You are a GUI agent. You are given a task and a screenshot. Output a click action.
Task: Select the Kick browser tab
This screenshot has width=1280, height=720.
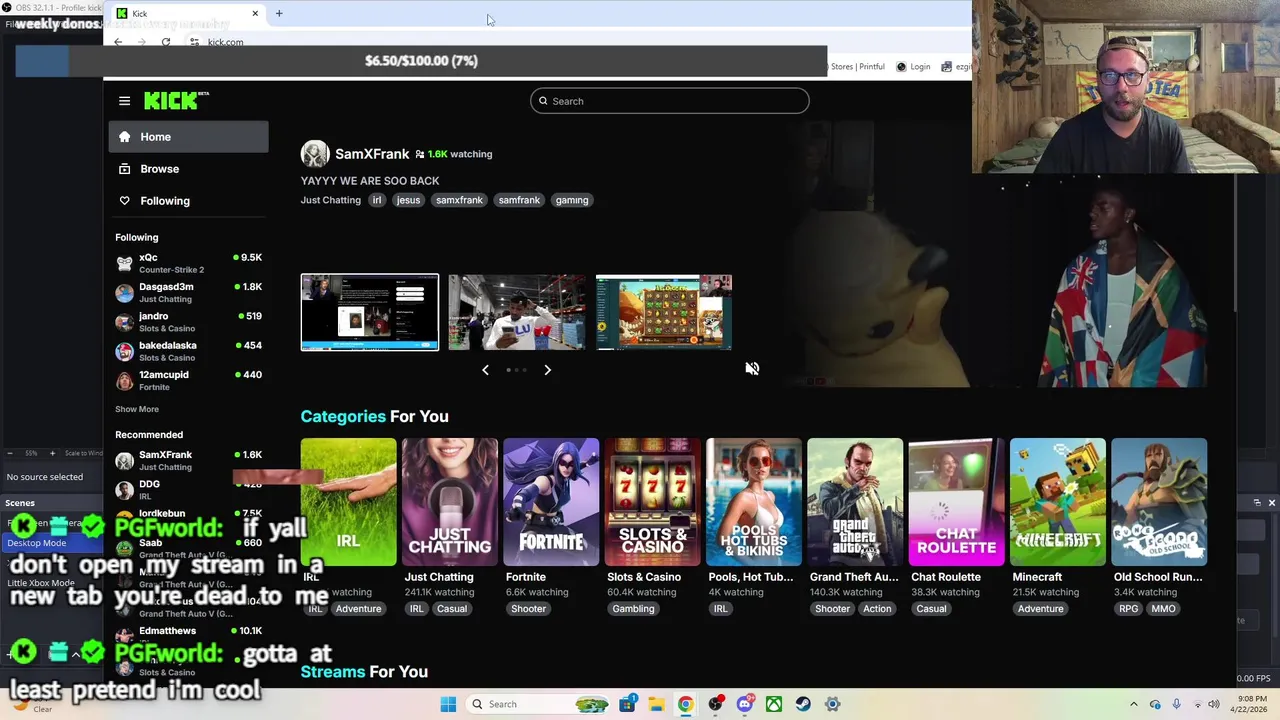[x=186, y=13]
